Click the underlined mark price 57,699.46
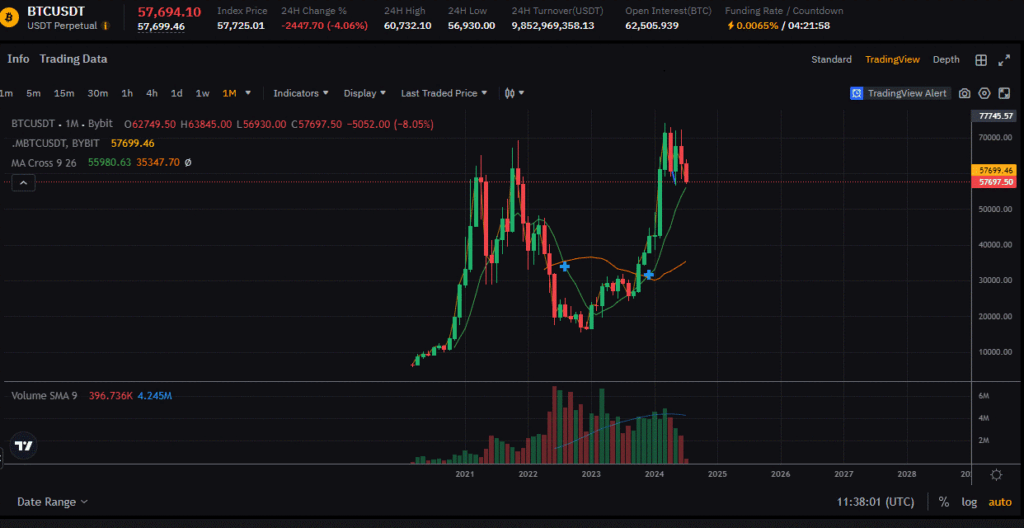 (161, 27)
